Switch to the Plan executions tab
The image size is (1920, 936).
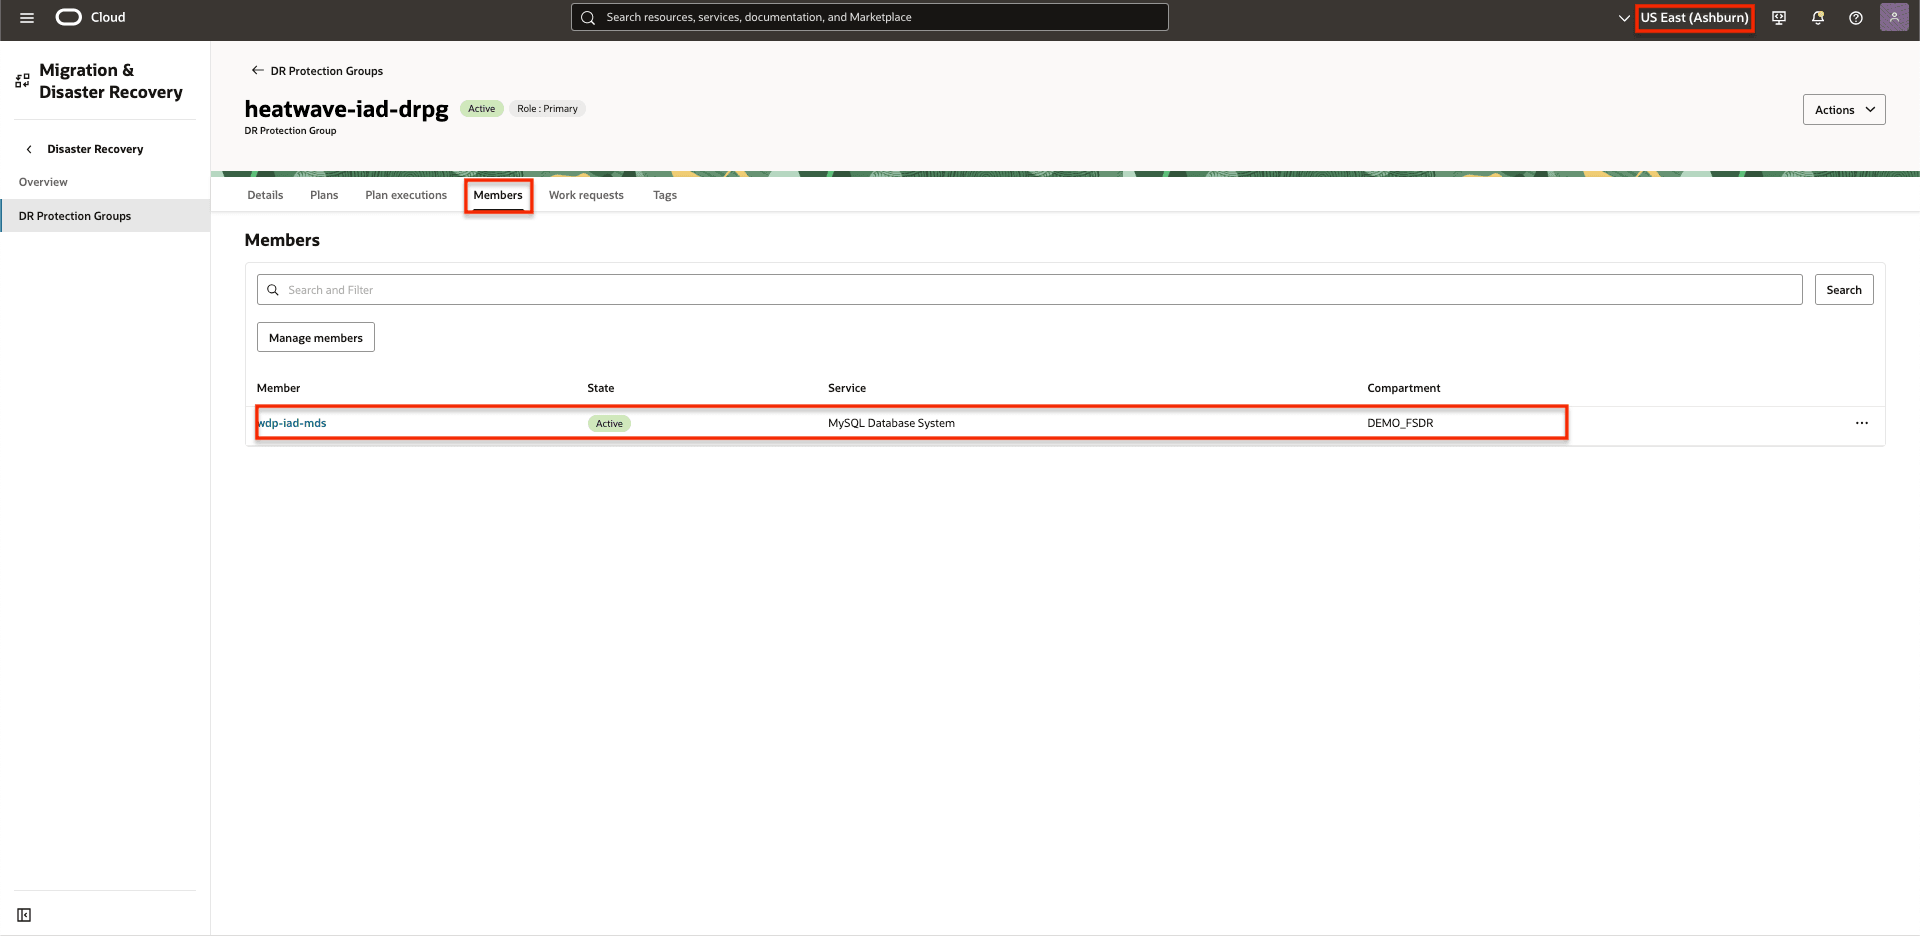[x=406, y=195]
